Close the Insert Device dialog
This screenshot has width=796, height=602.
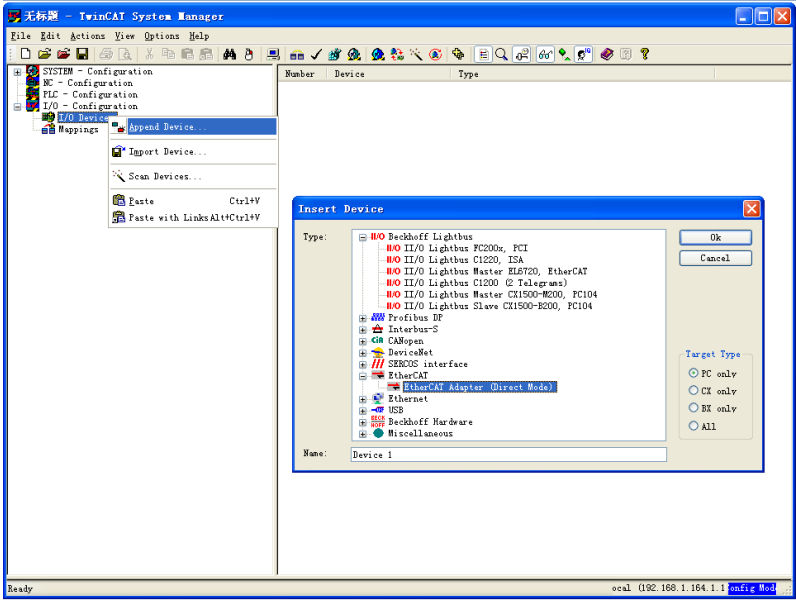click(x=751, y=209)
